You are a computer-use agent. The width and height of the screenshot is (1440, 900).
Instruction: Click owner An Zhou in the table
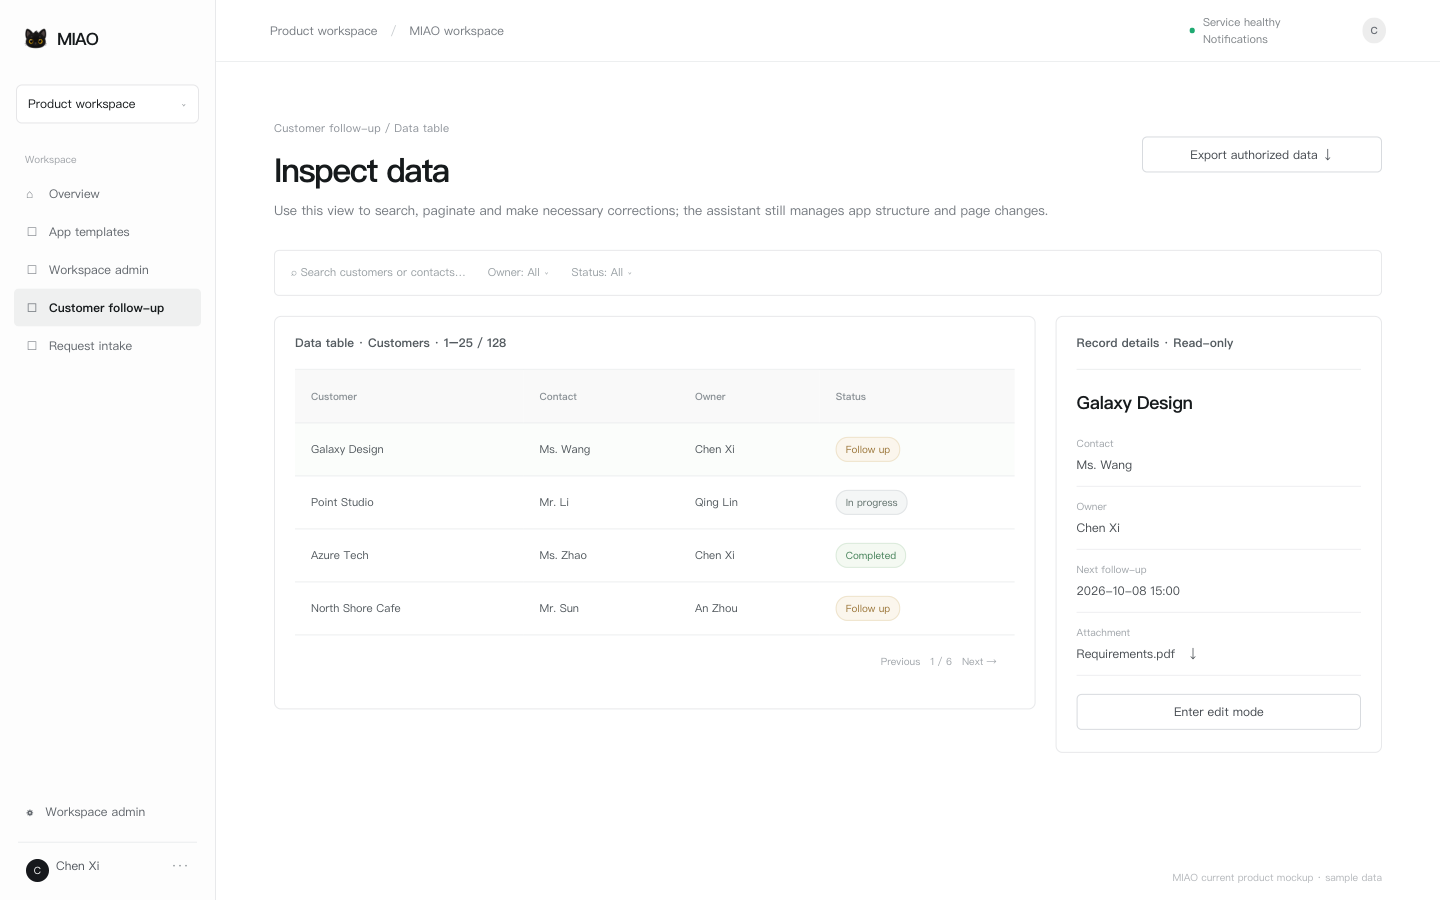pyautogui.click(x=716, y=609)
